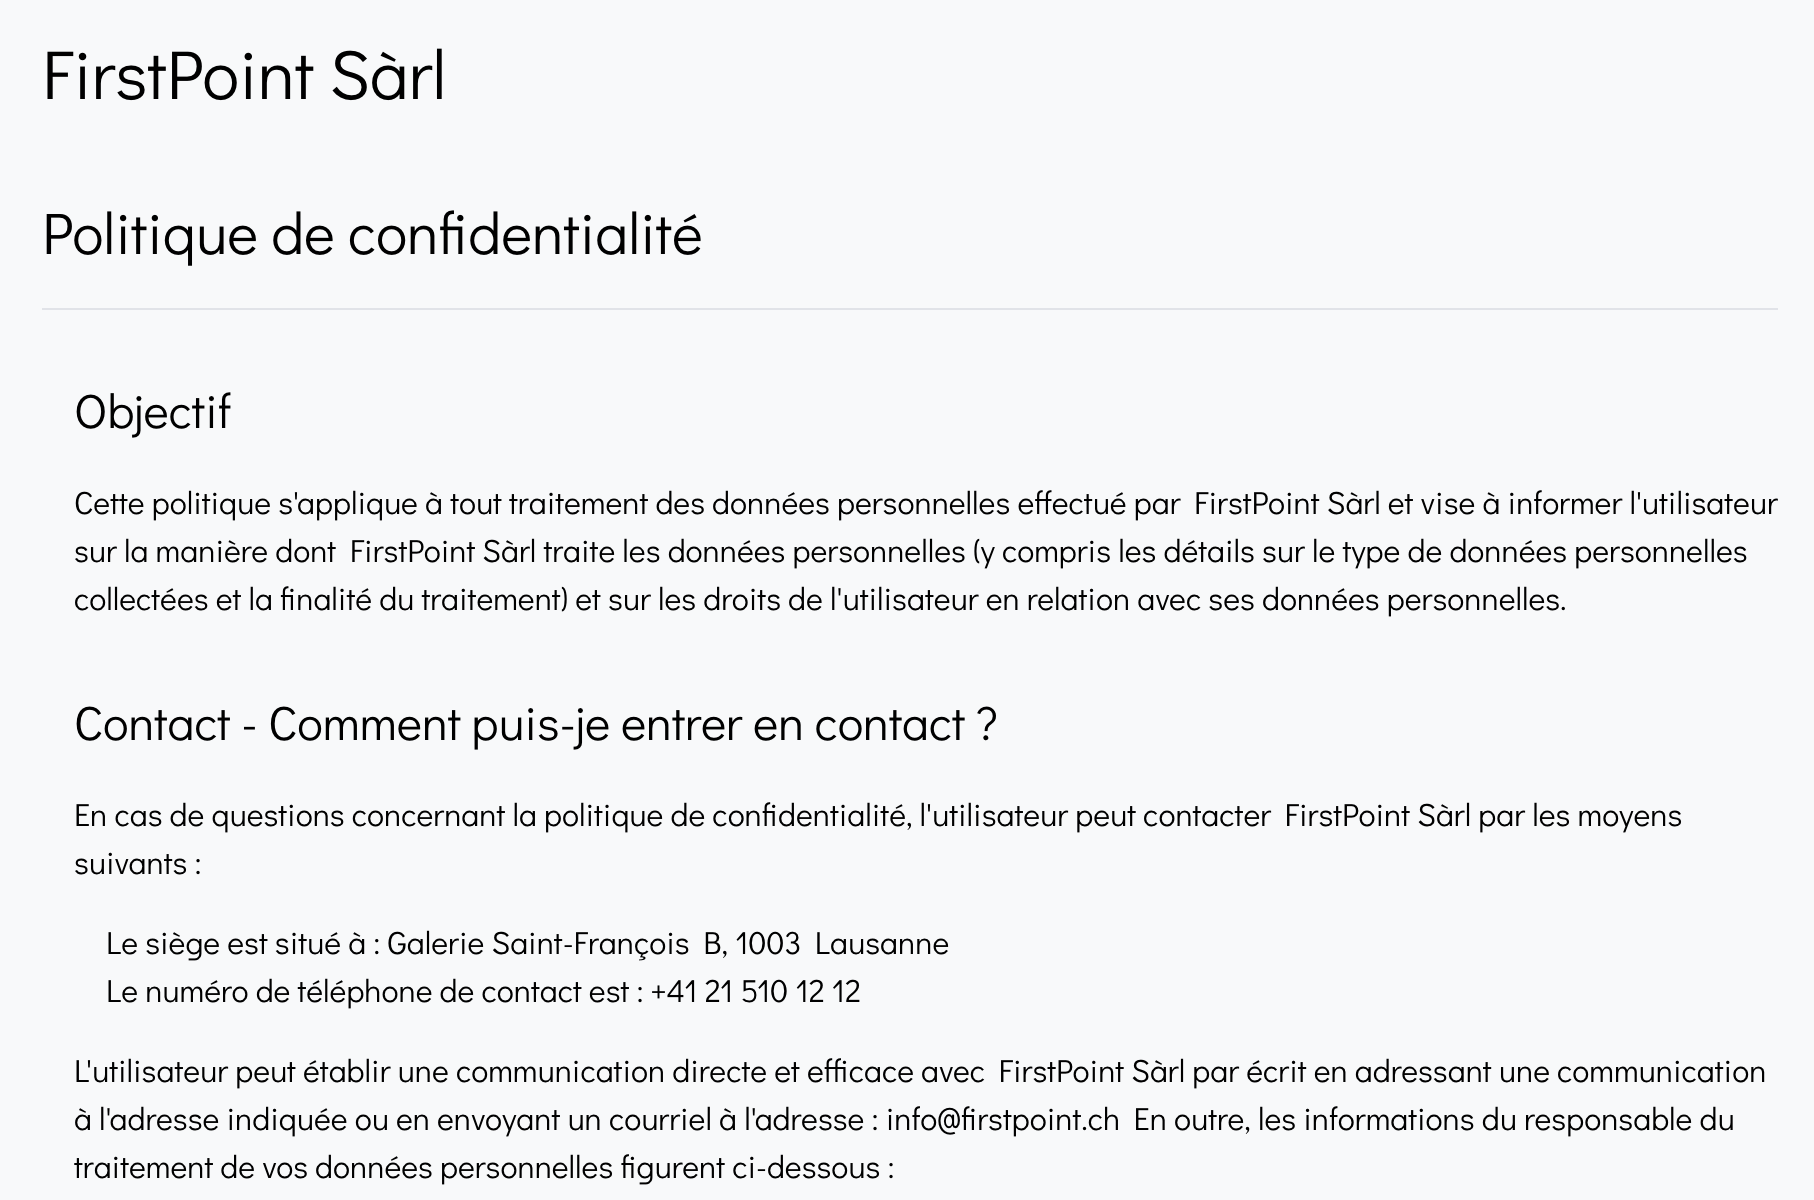
Task: Click the Objectif section heading
Action: point(153,412)
